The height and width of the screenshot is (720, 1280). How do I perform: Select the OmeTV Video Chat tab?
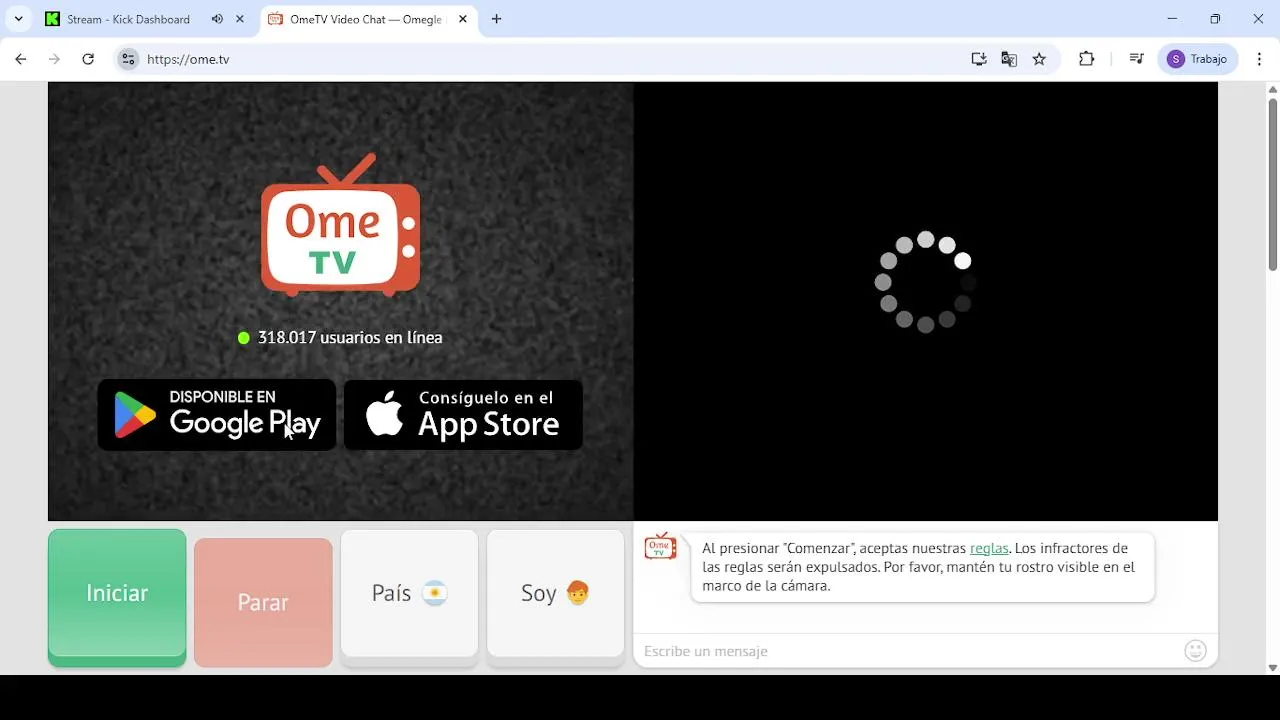click(x=368, y=19)
